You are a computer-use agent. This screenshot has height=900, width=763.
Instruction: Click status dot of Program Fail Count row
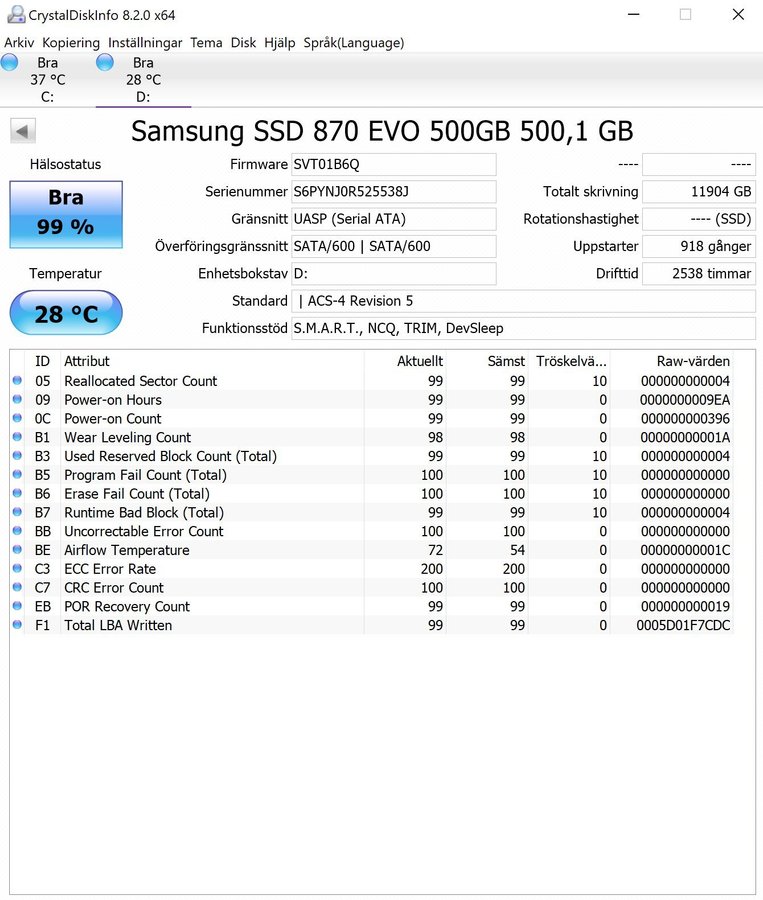click(17, 474)
